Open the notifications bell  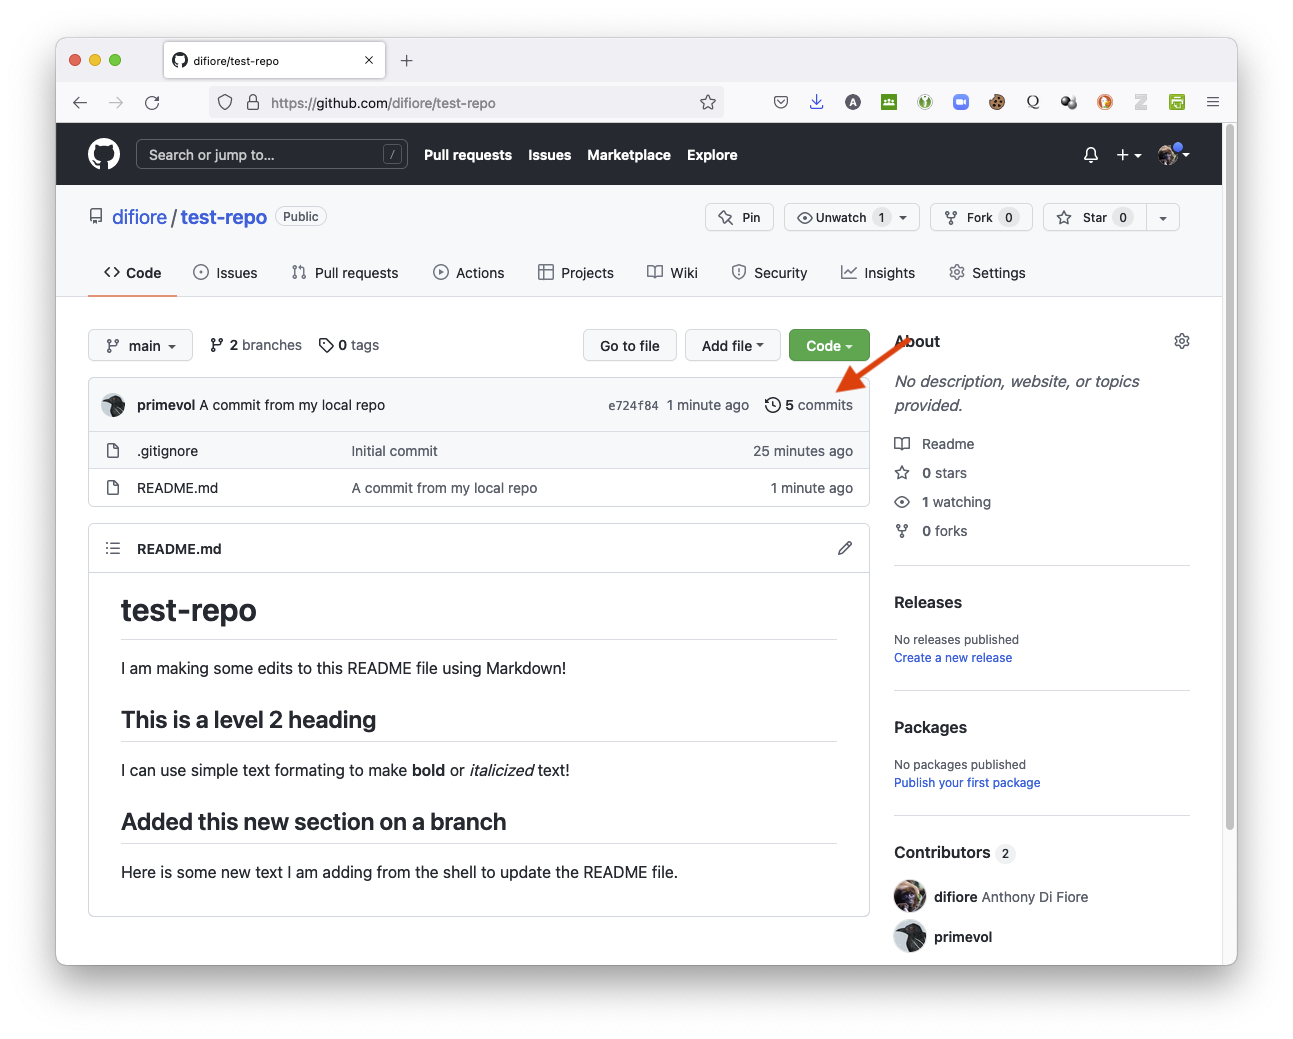tap(1090, 155)
